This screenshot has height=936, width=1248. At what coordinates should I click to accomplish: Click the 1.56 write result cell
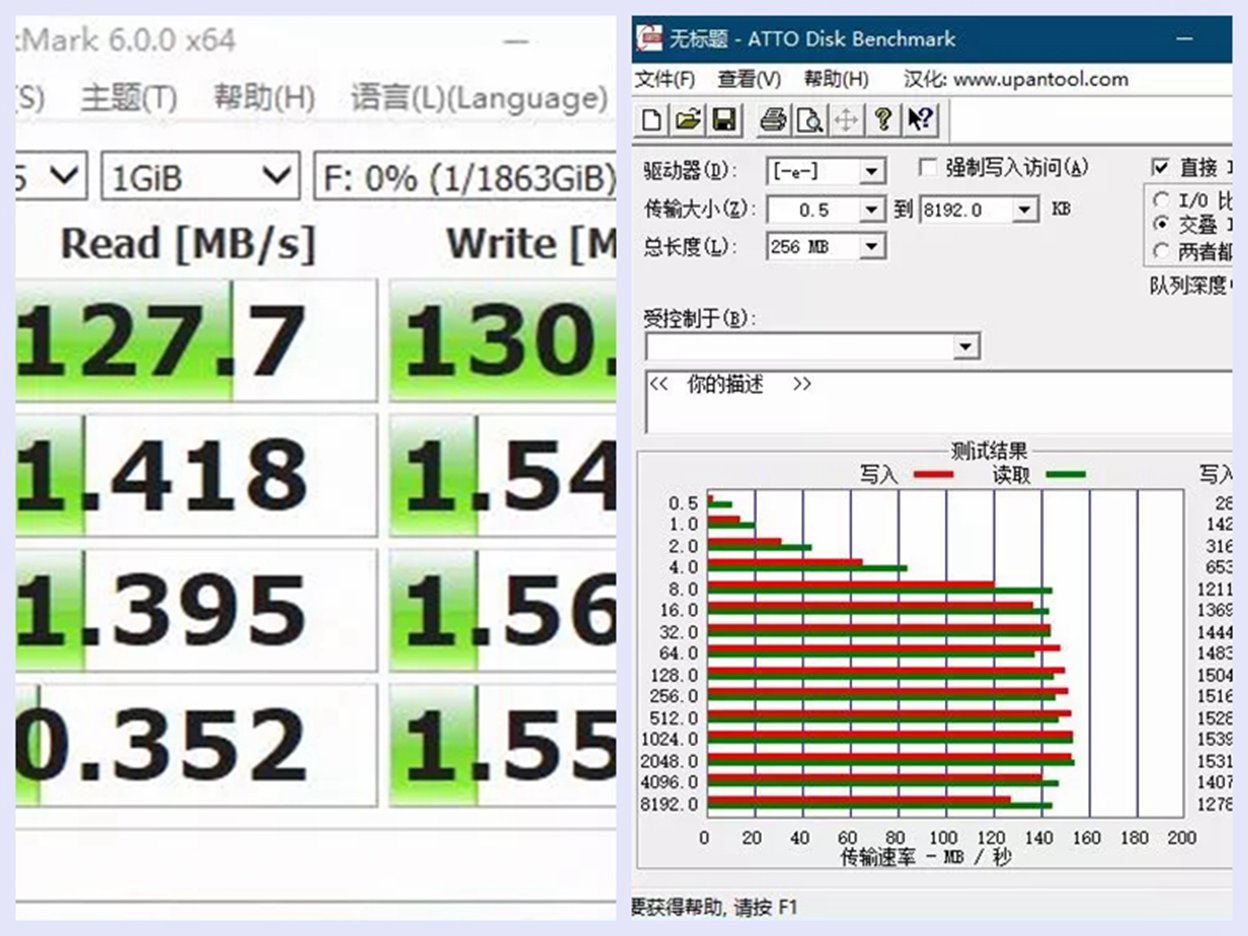point(503,609)
